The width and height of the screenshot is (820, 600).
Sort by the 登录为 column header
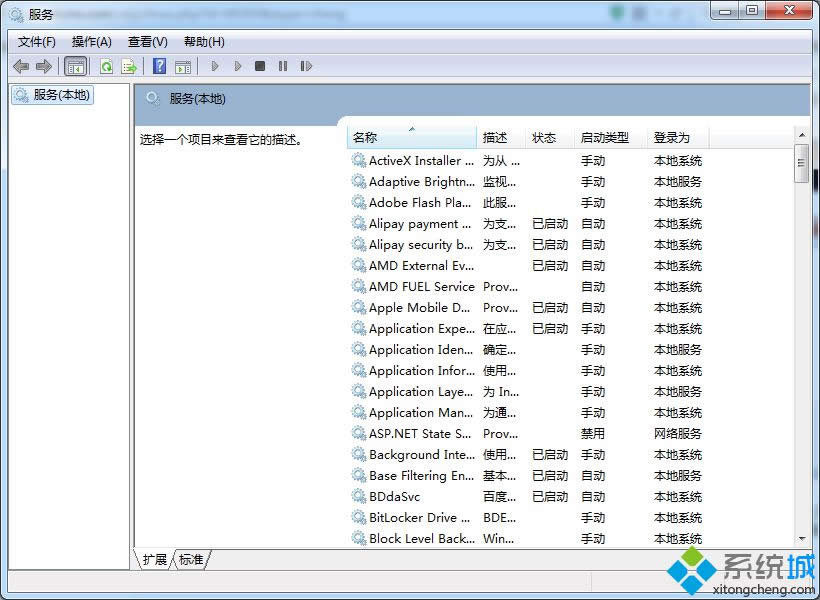678,138
